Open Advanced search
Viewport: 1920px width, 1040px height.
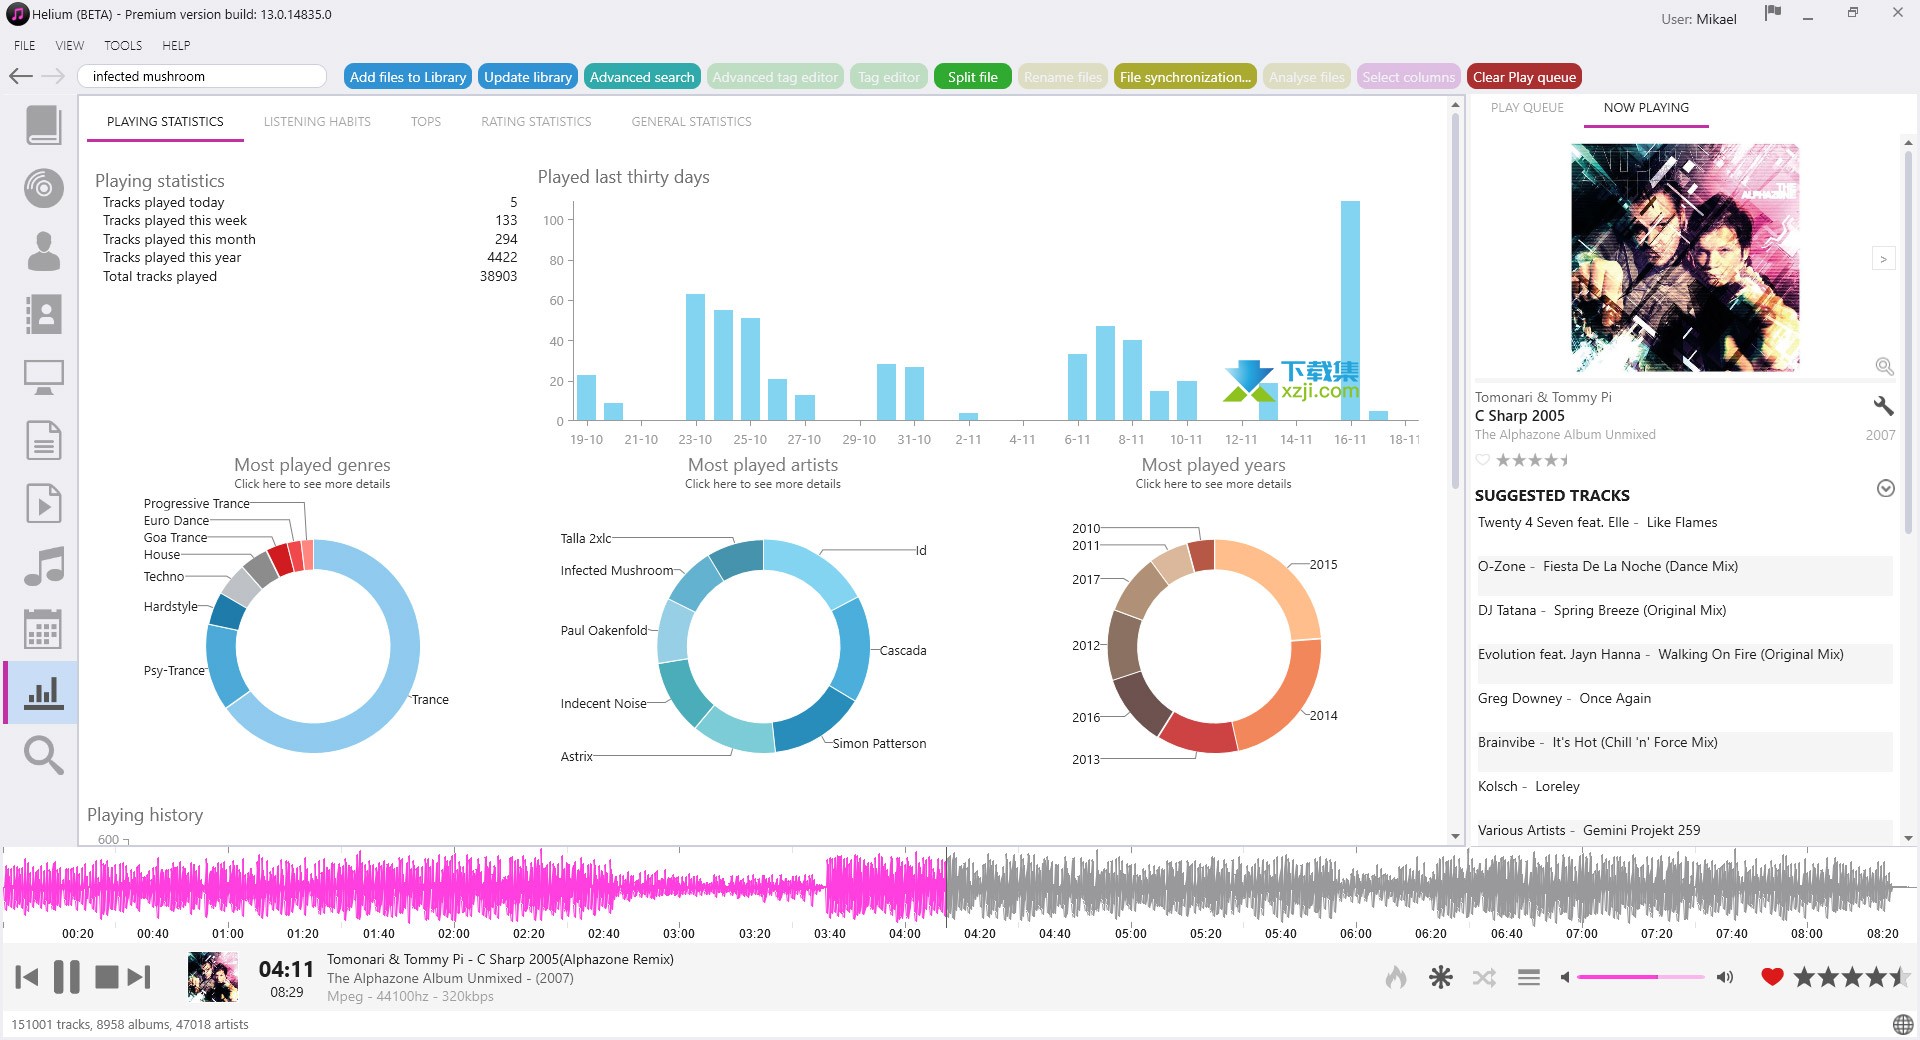[642, 77]
